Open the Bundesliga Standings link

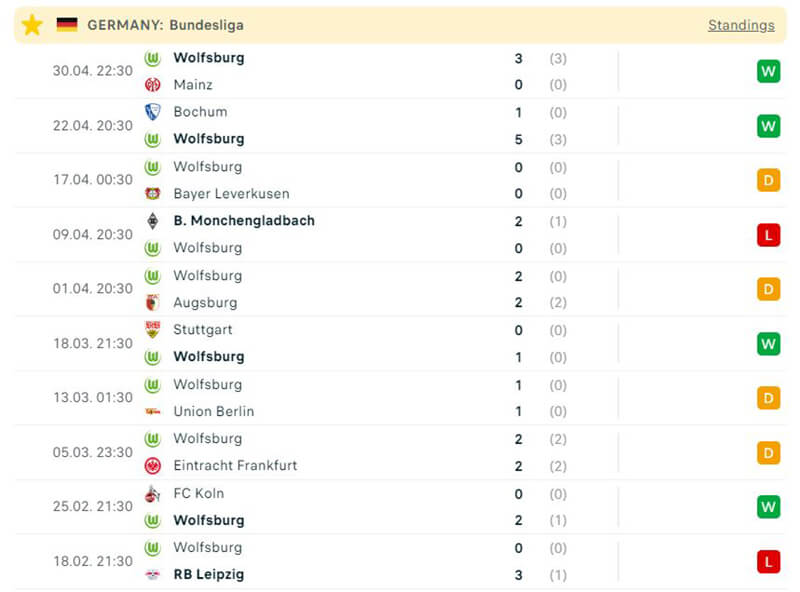(x=741, y=25)
